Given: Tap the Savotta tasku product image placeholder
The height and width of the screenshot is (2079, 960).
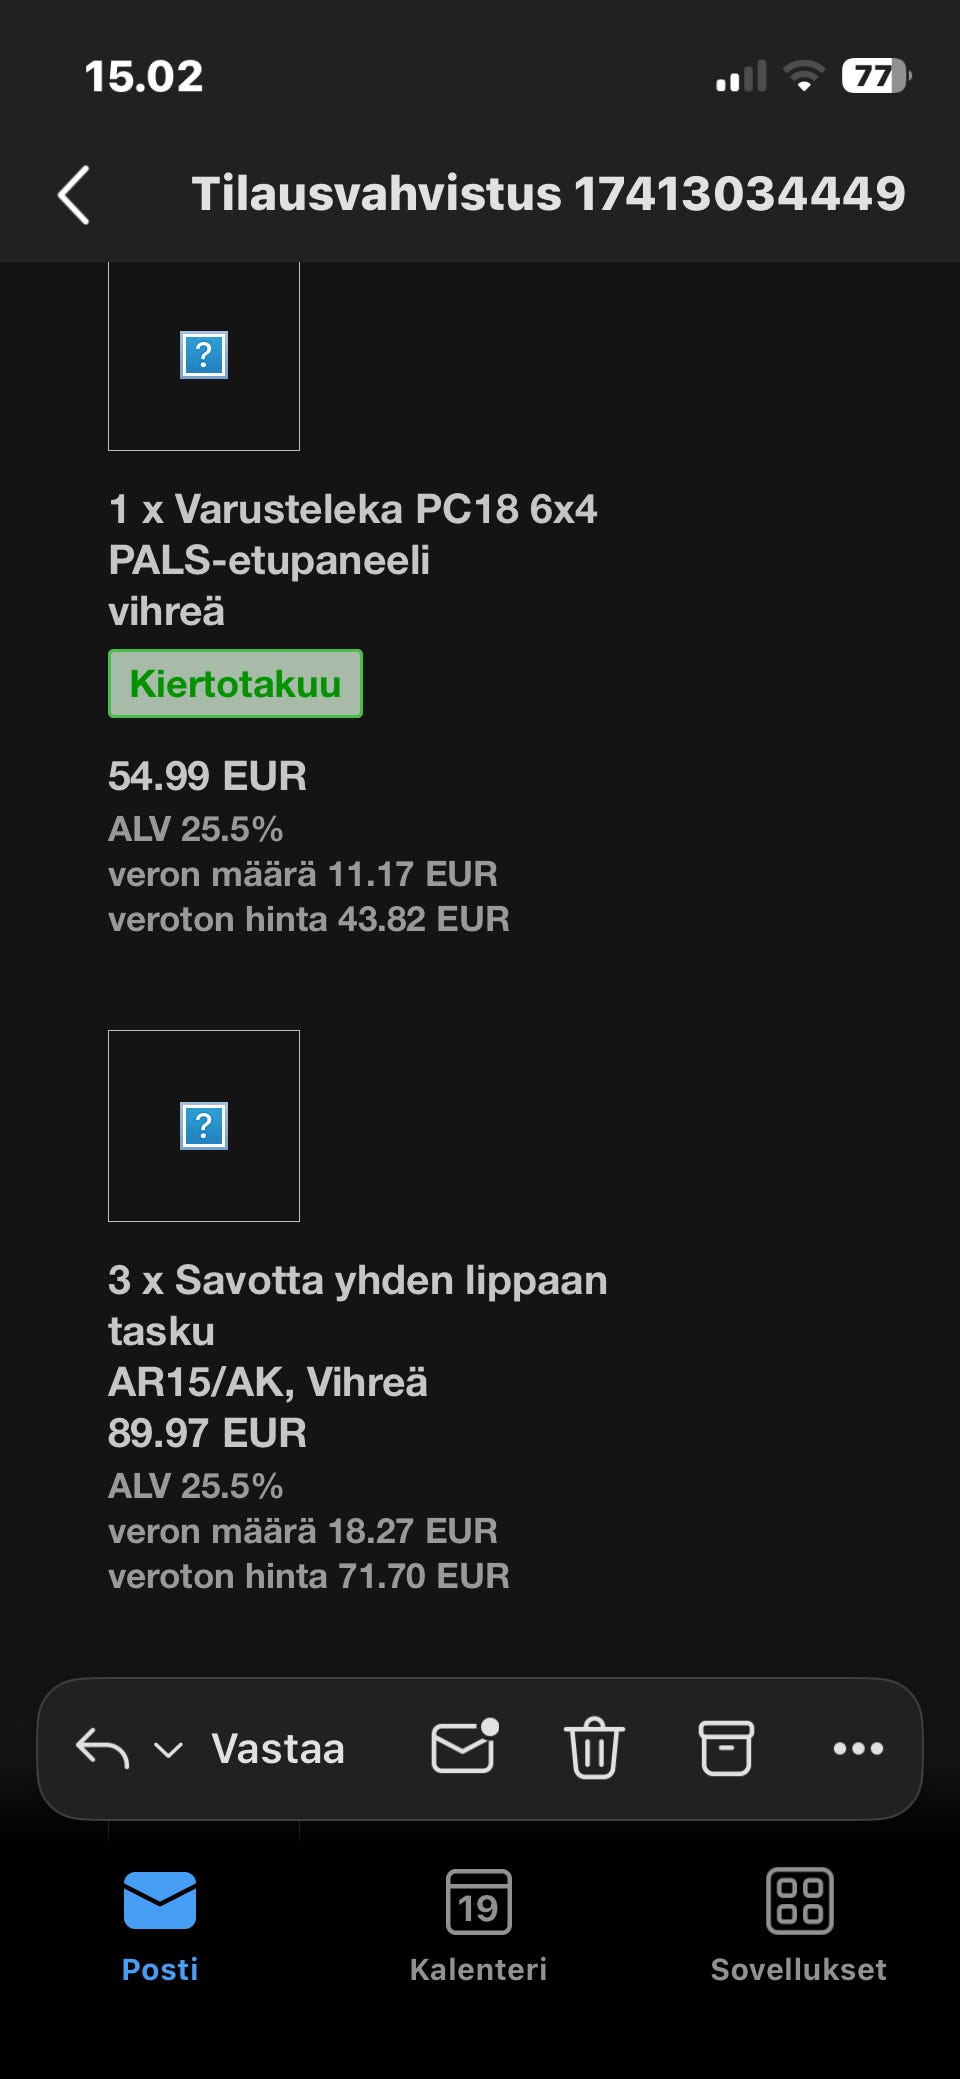Looking at the screenshot, I should tap(204, 1126).
